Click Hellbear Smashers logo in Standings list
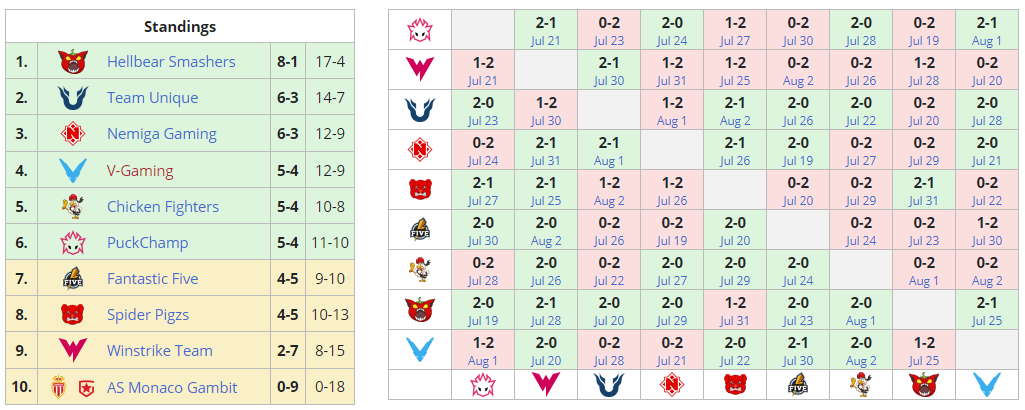 tap(70, 61)
